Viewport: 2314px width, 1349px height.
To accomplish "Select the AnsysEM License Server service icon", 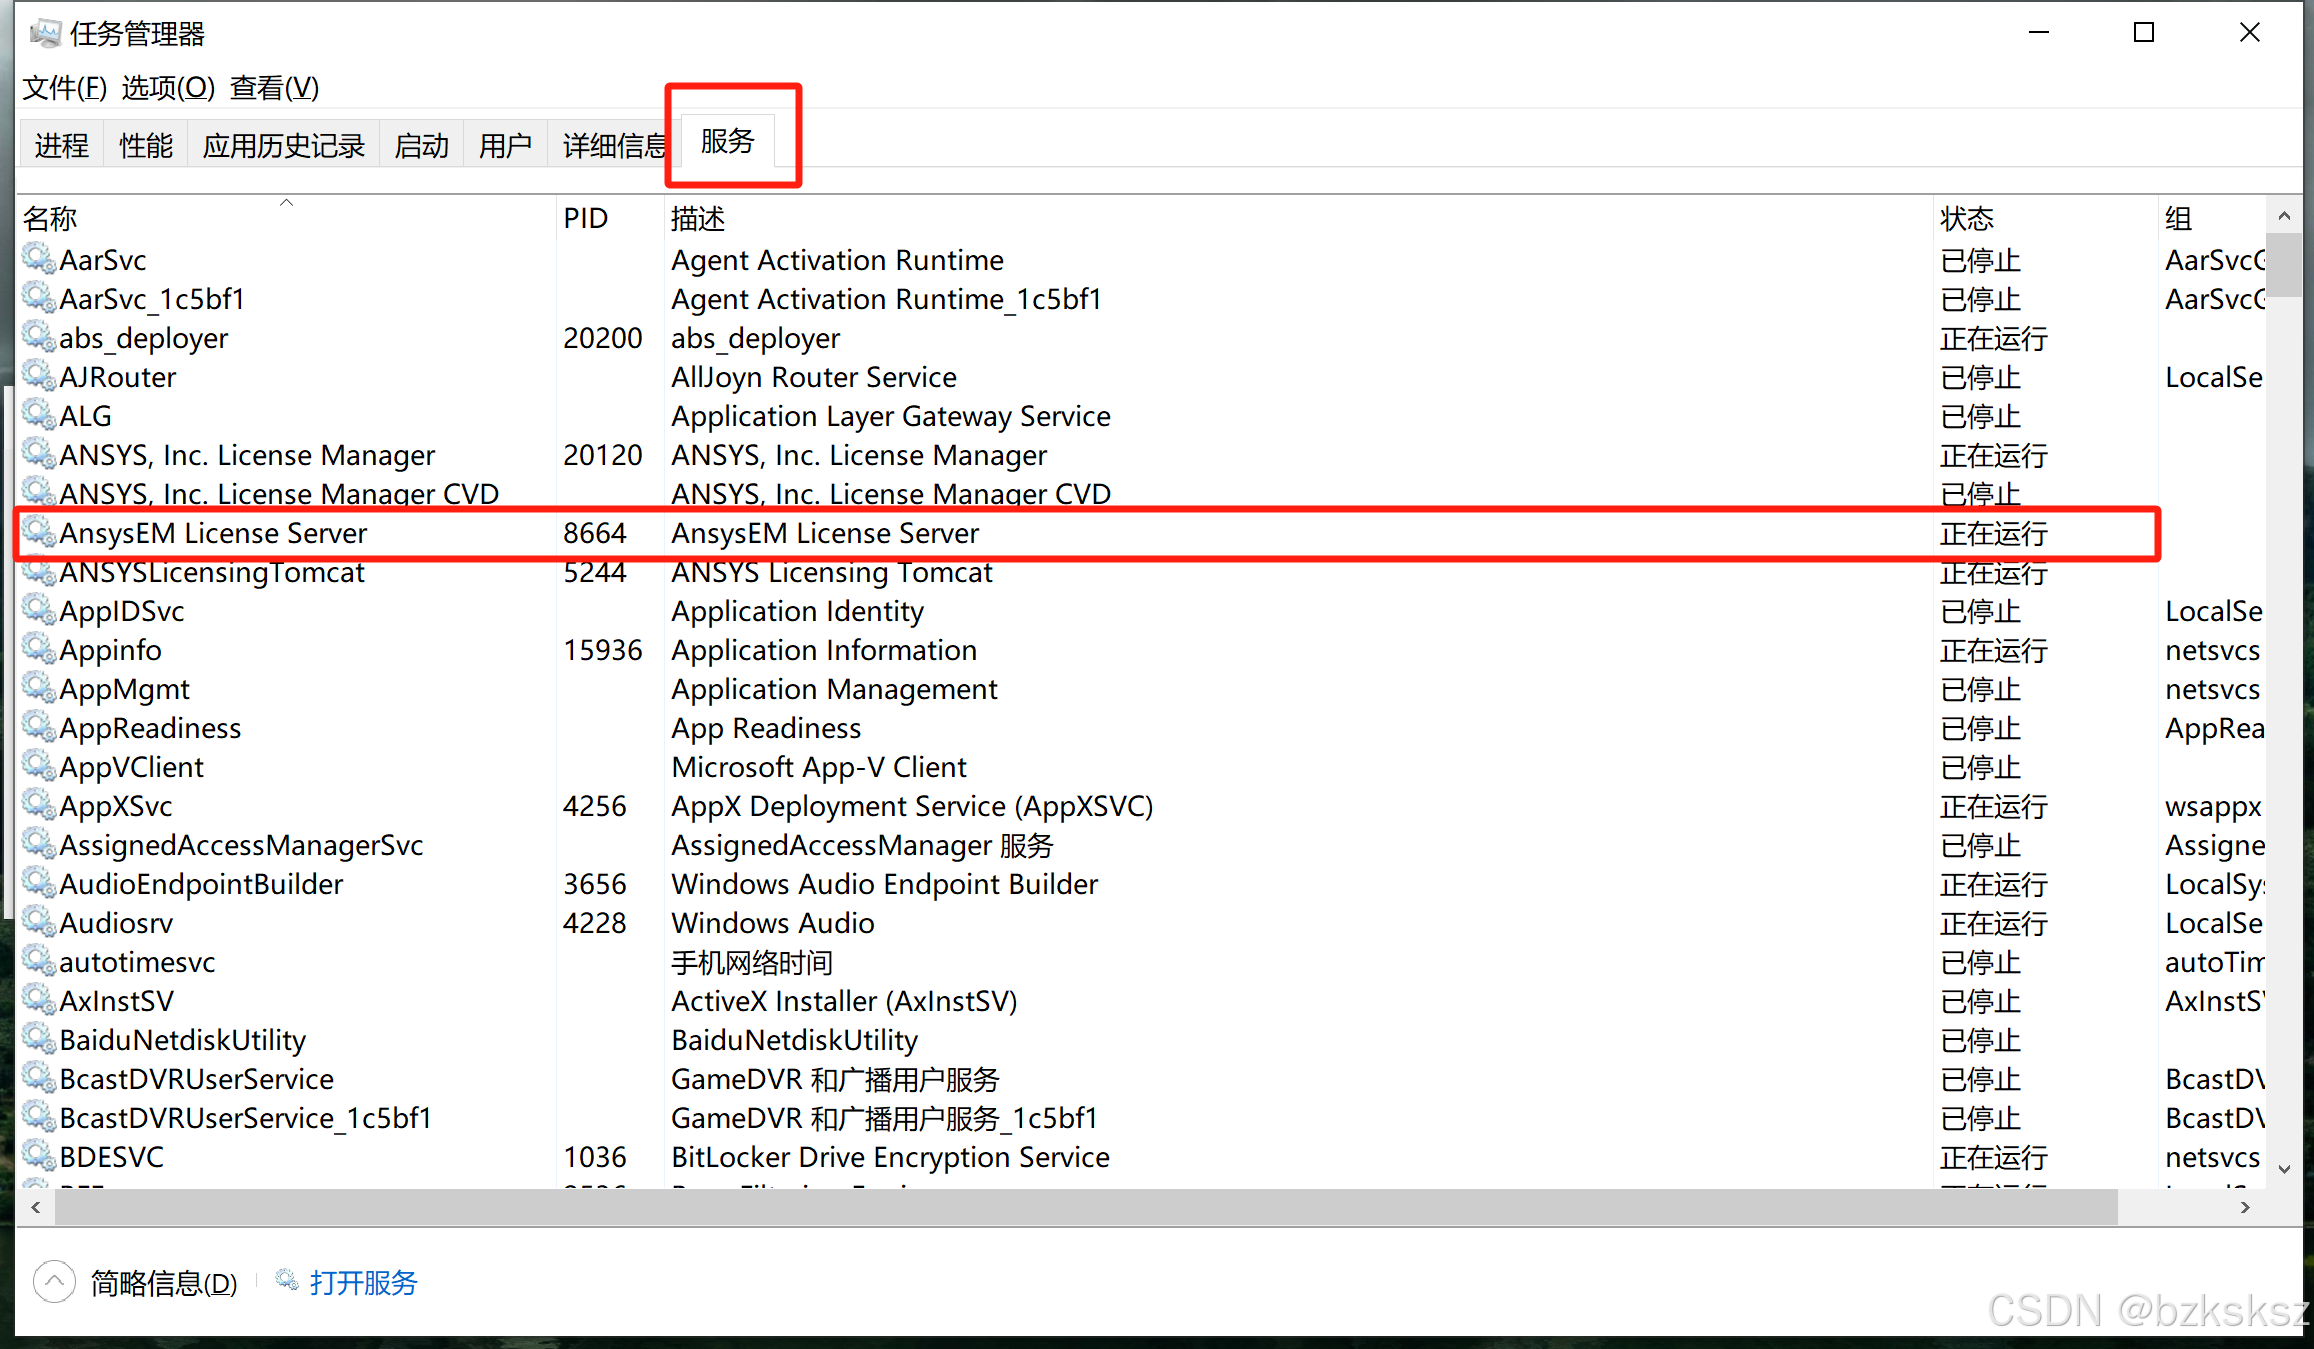I will (39, 532).
